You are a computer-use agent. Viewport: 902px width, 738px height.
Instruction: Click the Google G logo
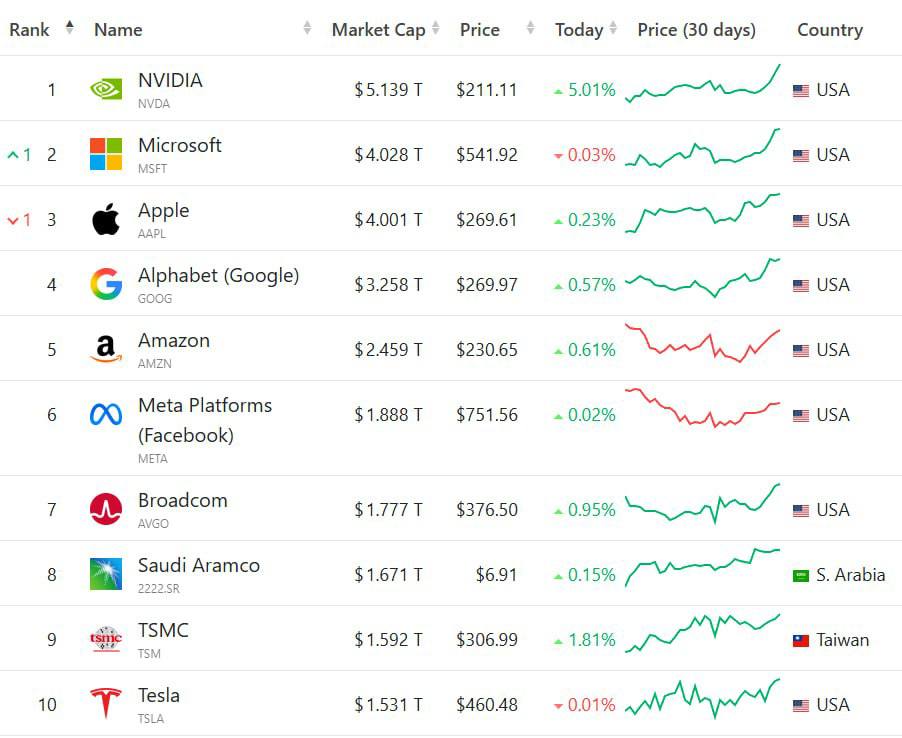tap(106, 285)
